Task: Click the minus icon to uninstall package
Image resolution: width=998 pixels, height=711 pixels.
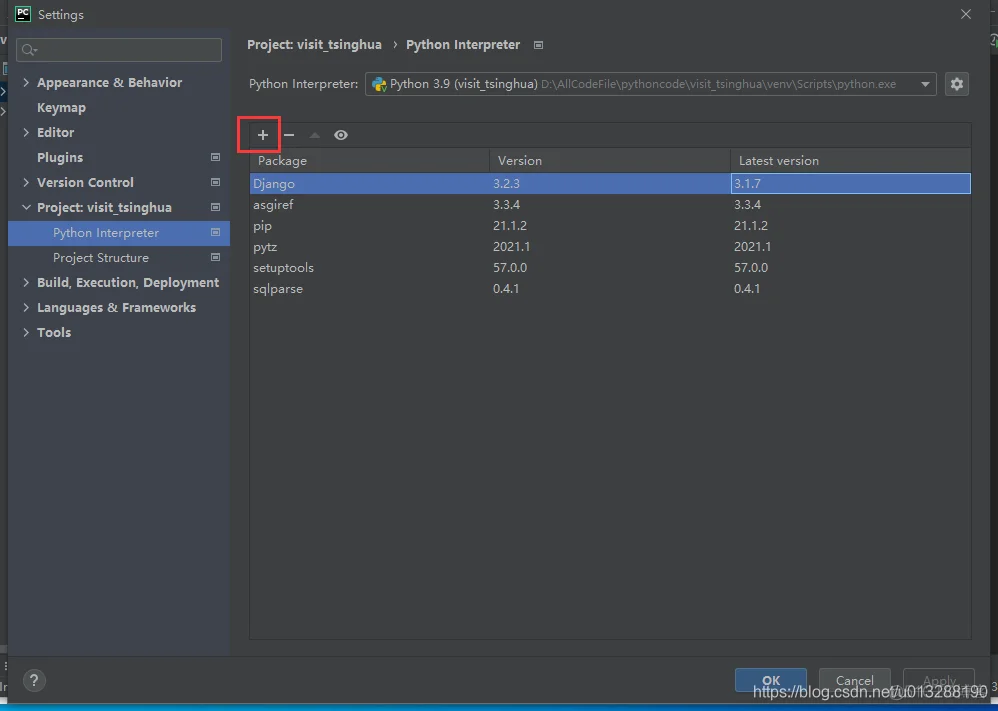Action: click(289, 135)
